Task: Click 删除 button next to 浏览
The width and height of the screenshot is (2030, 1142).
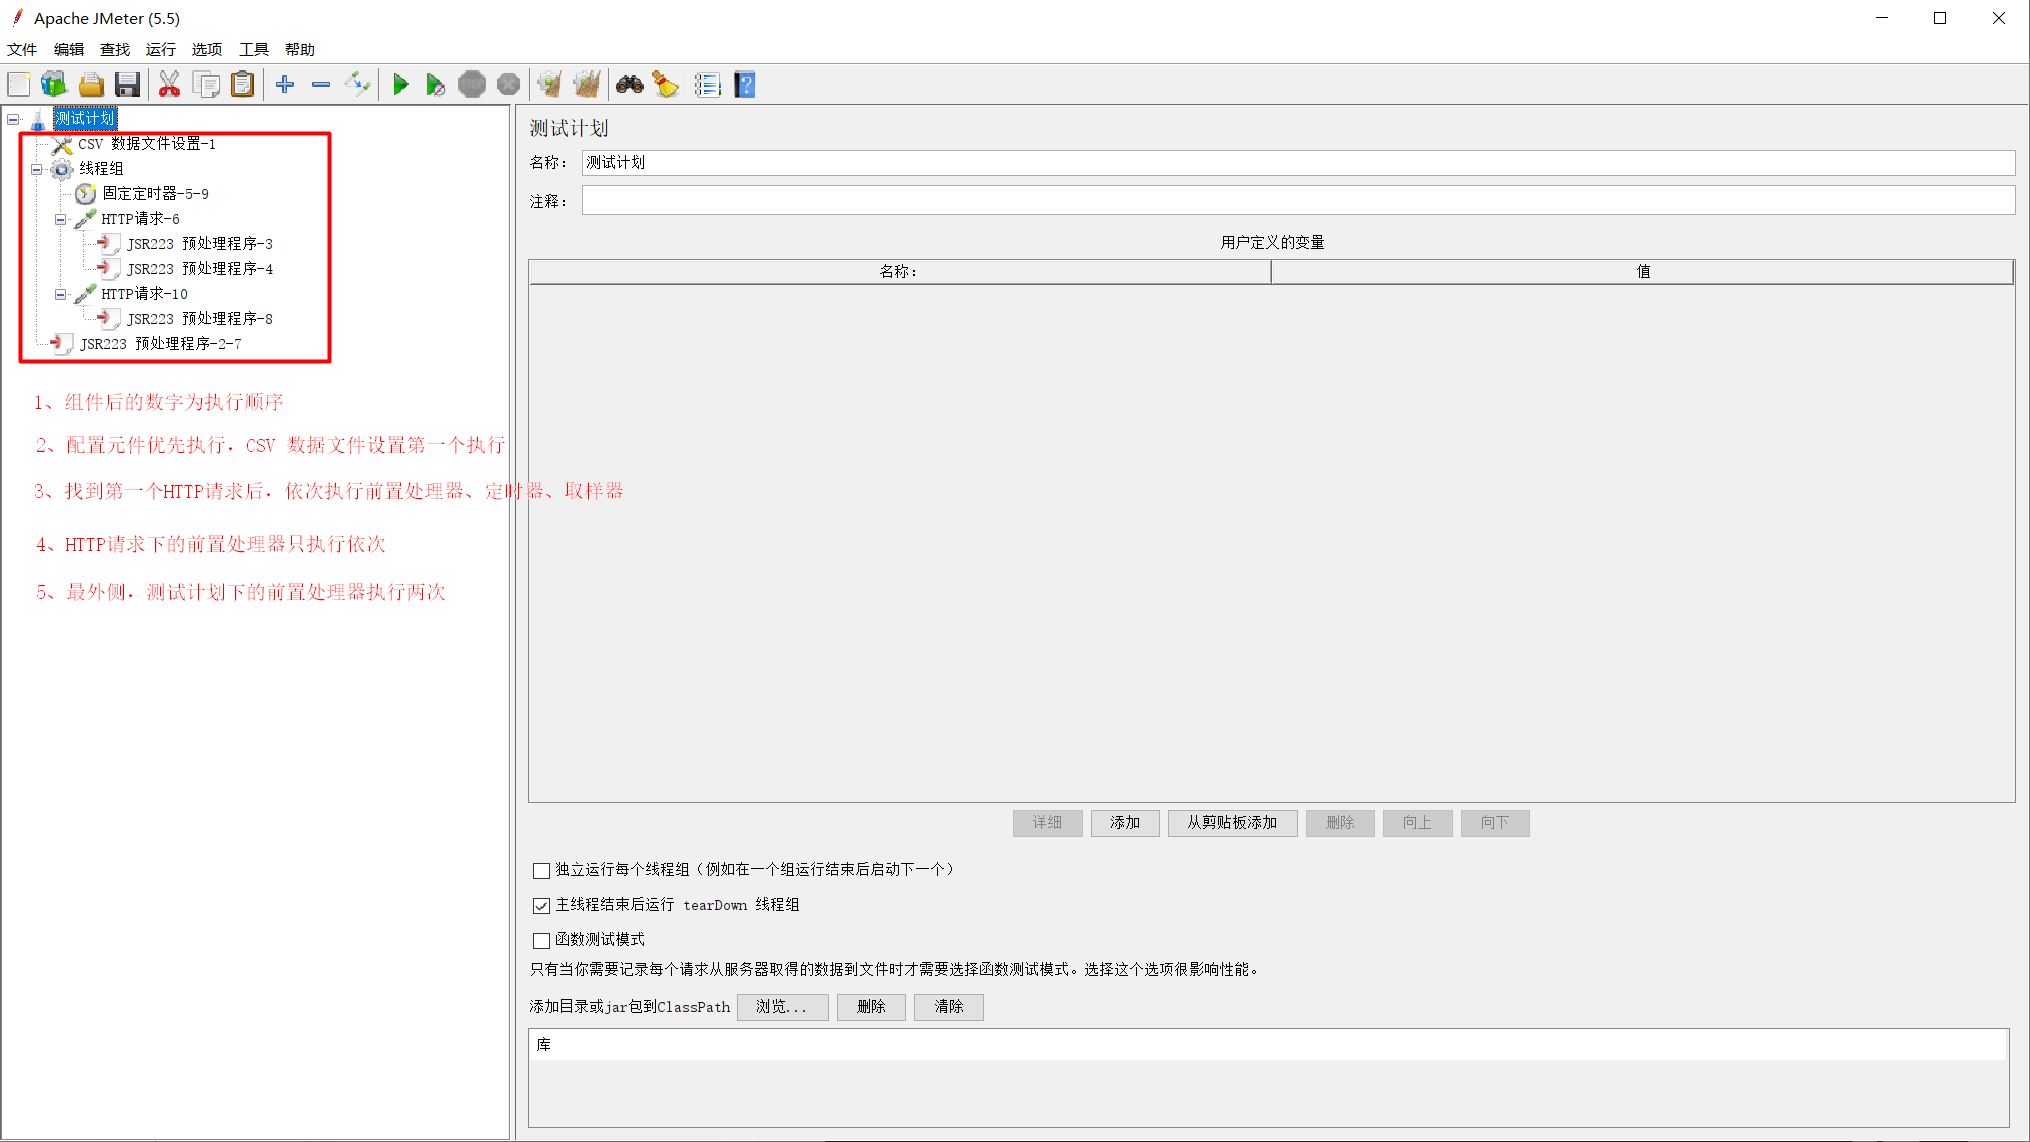Action: [871, 1007]
